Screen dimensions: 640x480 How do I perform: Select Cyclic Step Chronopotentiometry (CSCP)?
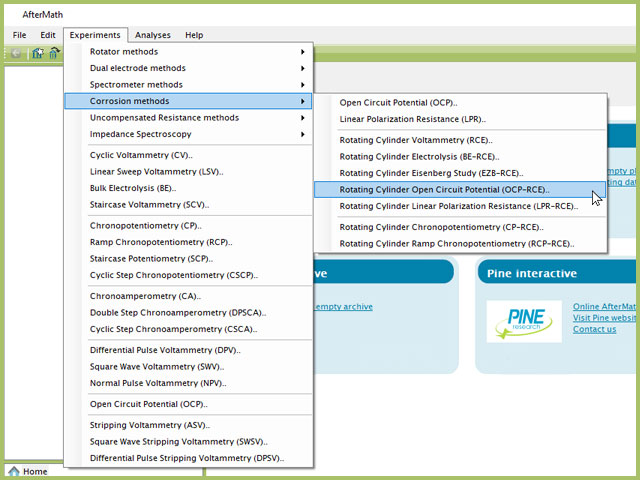point(188,276)
